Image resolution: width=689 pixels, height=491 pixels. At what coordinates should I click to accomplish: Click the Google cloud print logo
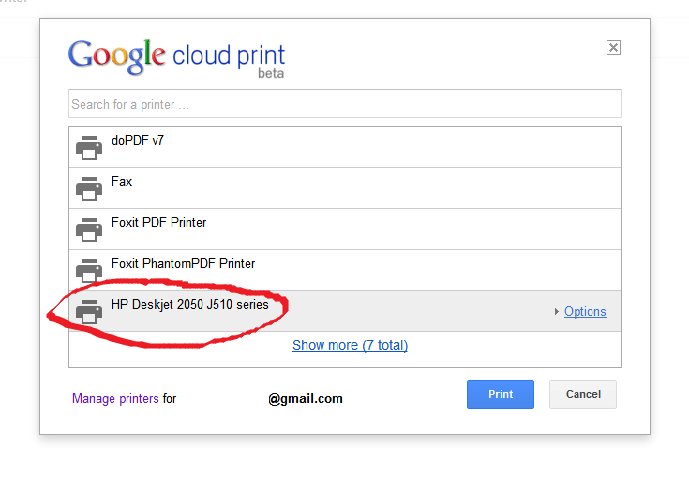point(176,58)
